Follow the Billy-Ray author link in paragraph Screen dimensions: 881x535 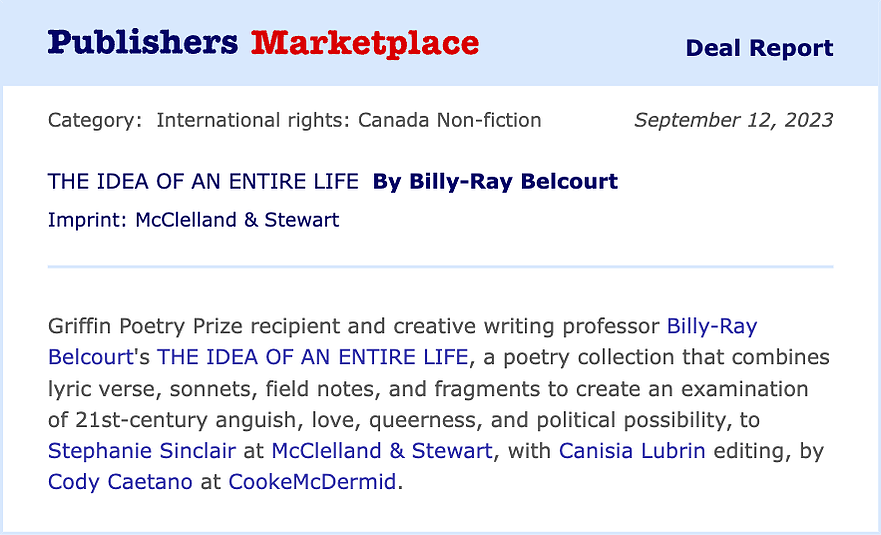712,326
